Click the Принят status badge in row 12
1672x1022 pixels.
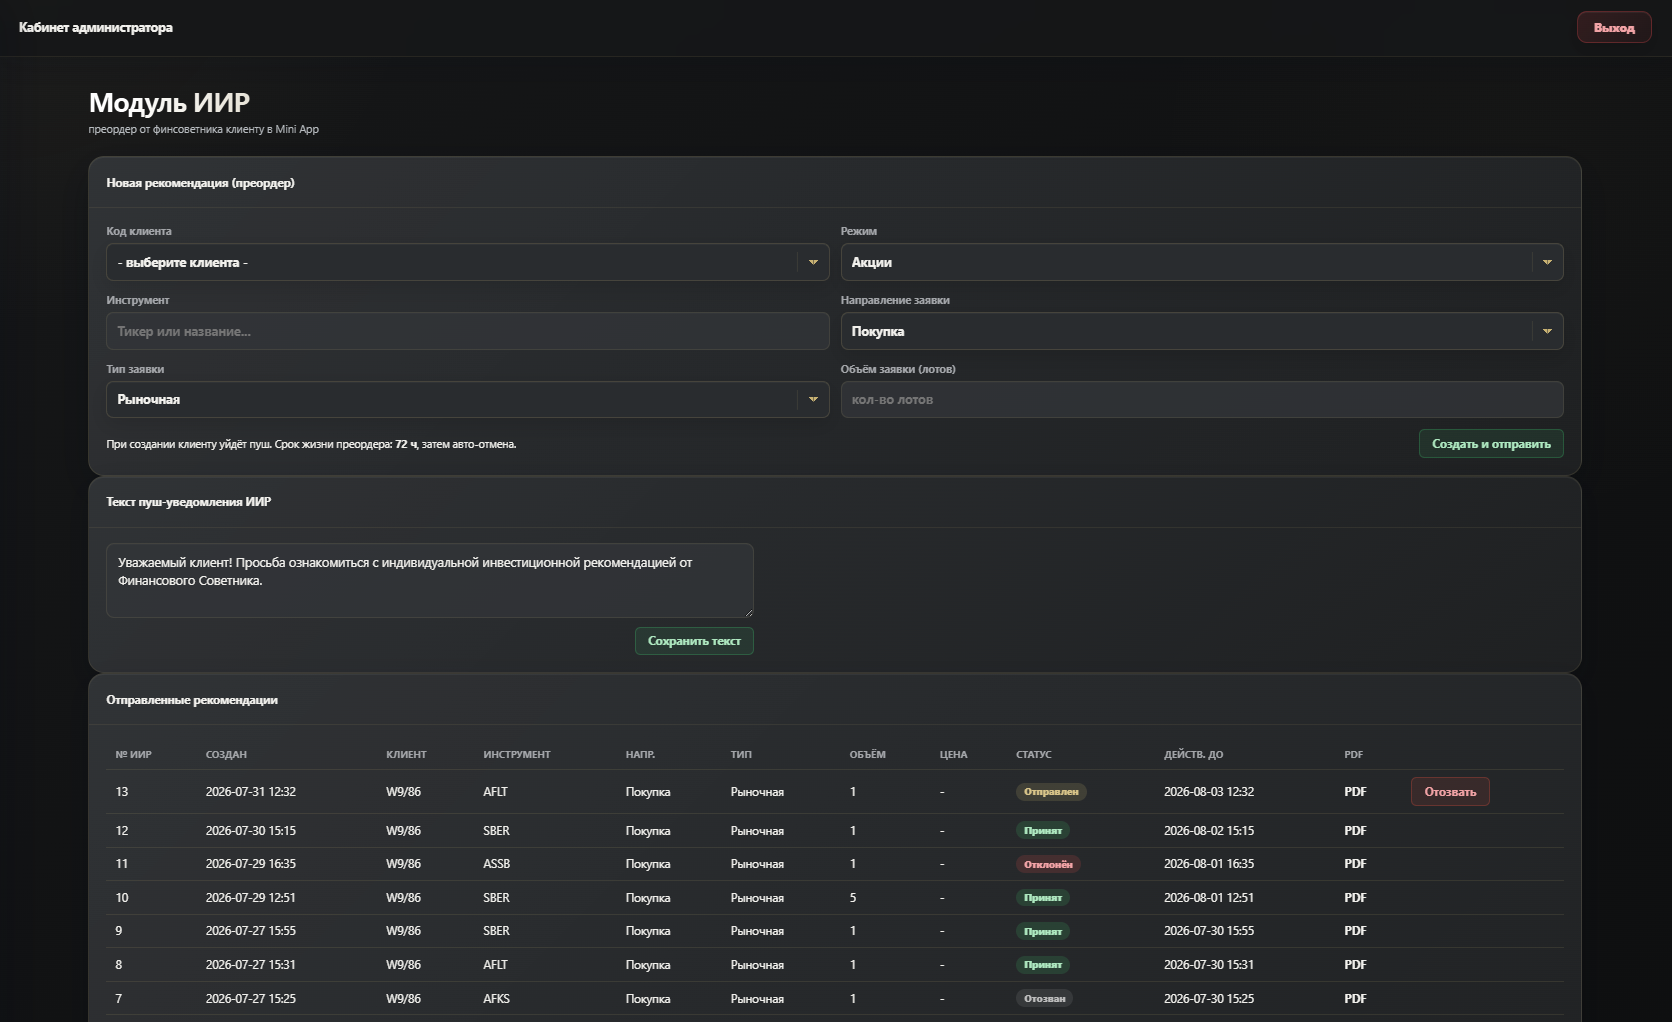coord(1043,830)
